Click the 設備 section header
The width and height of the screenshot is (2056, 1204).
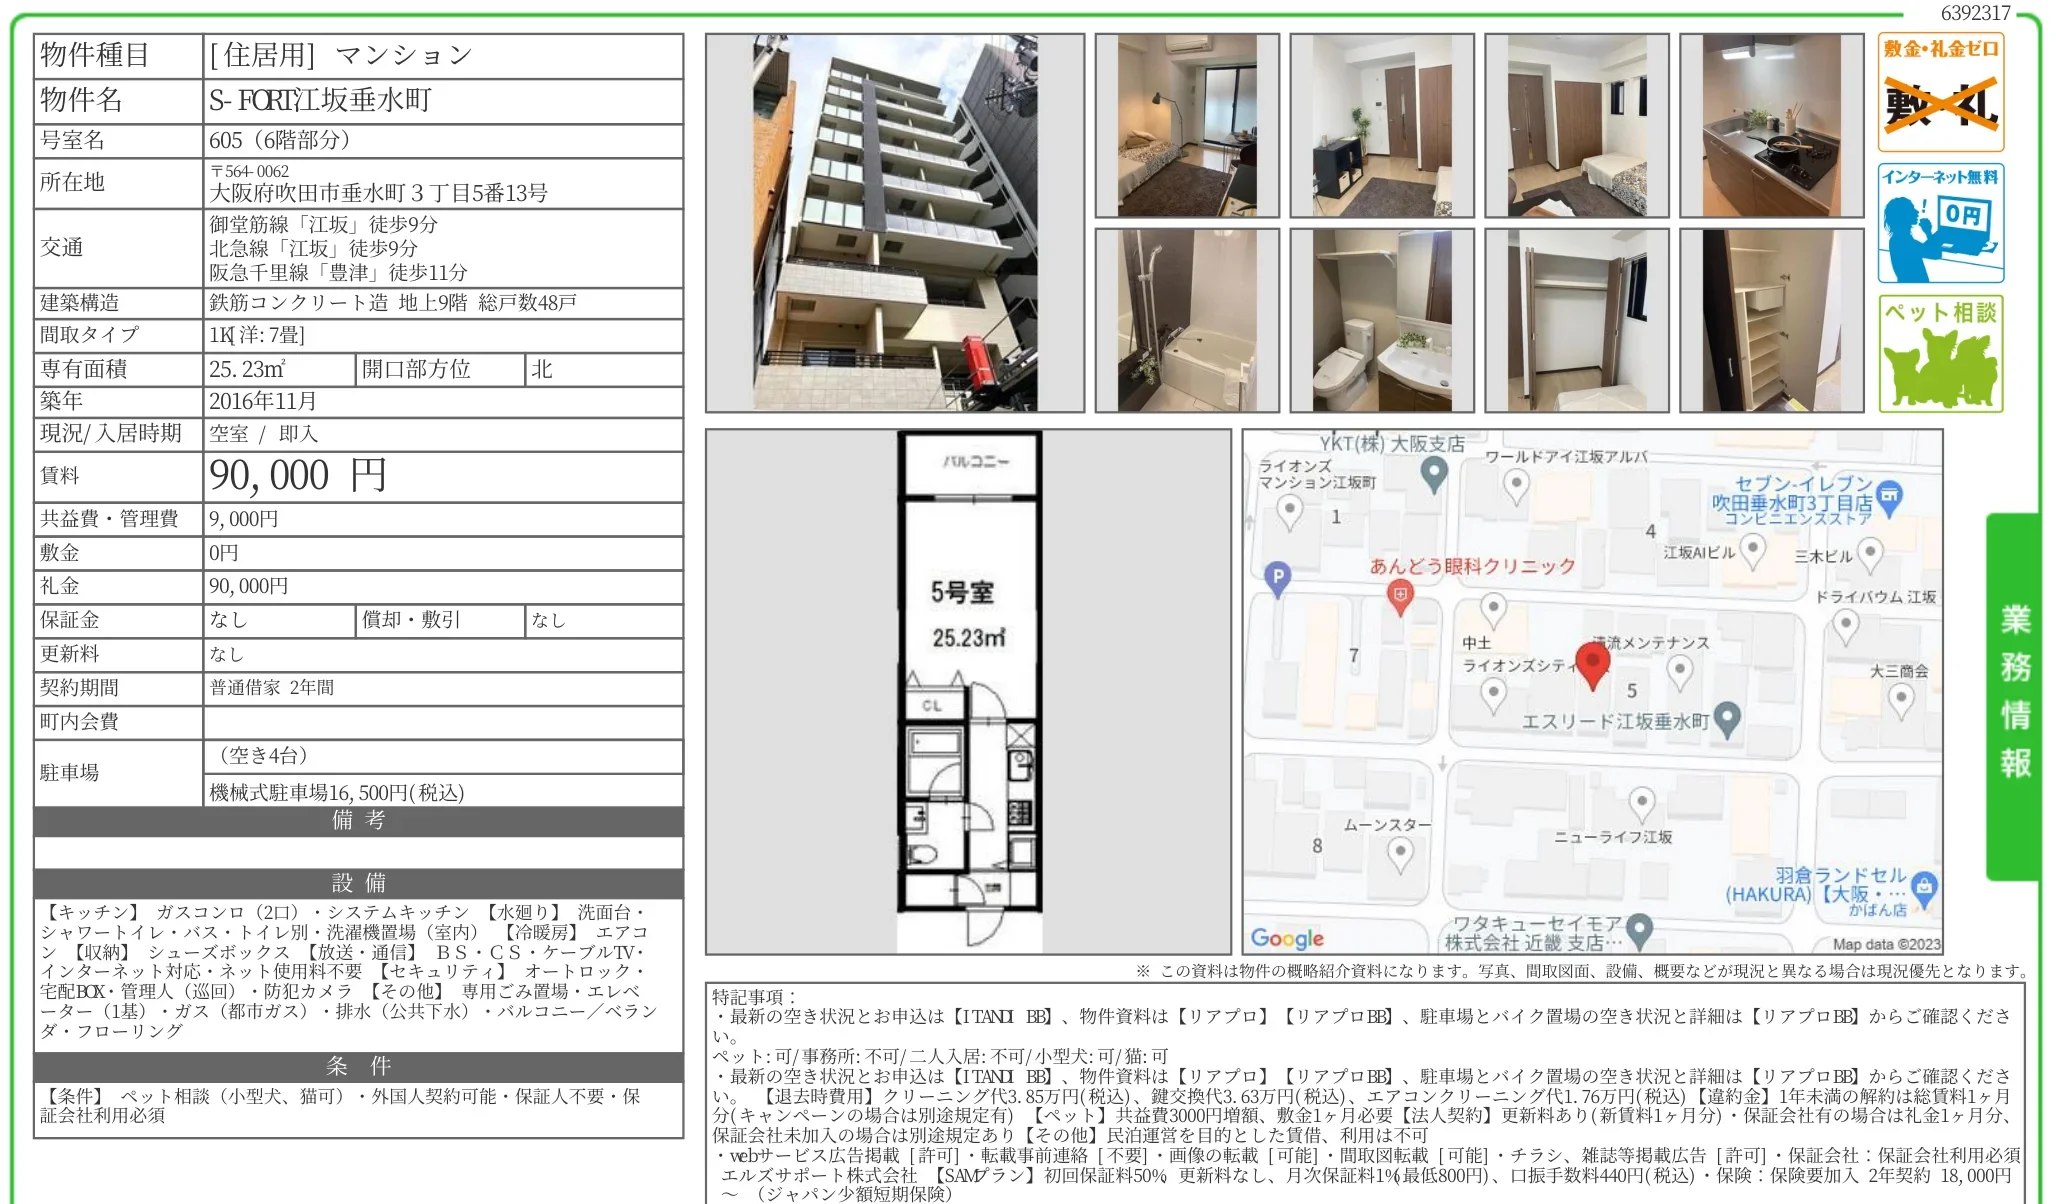(x=355, y=884)
